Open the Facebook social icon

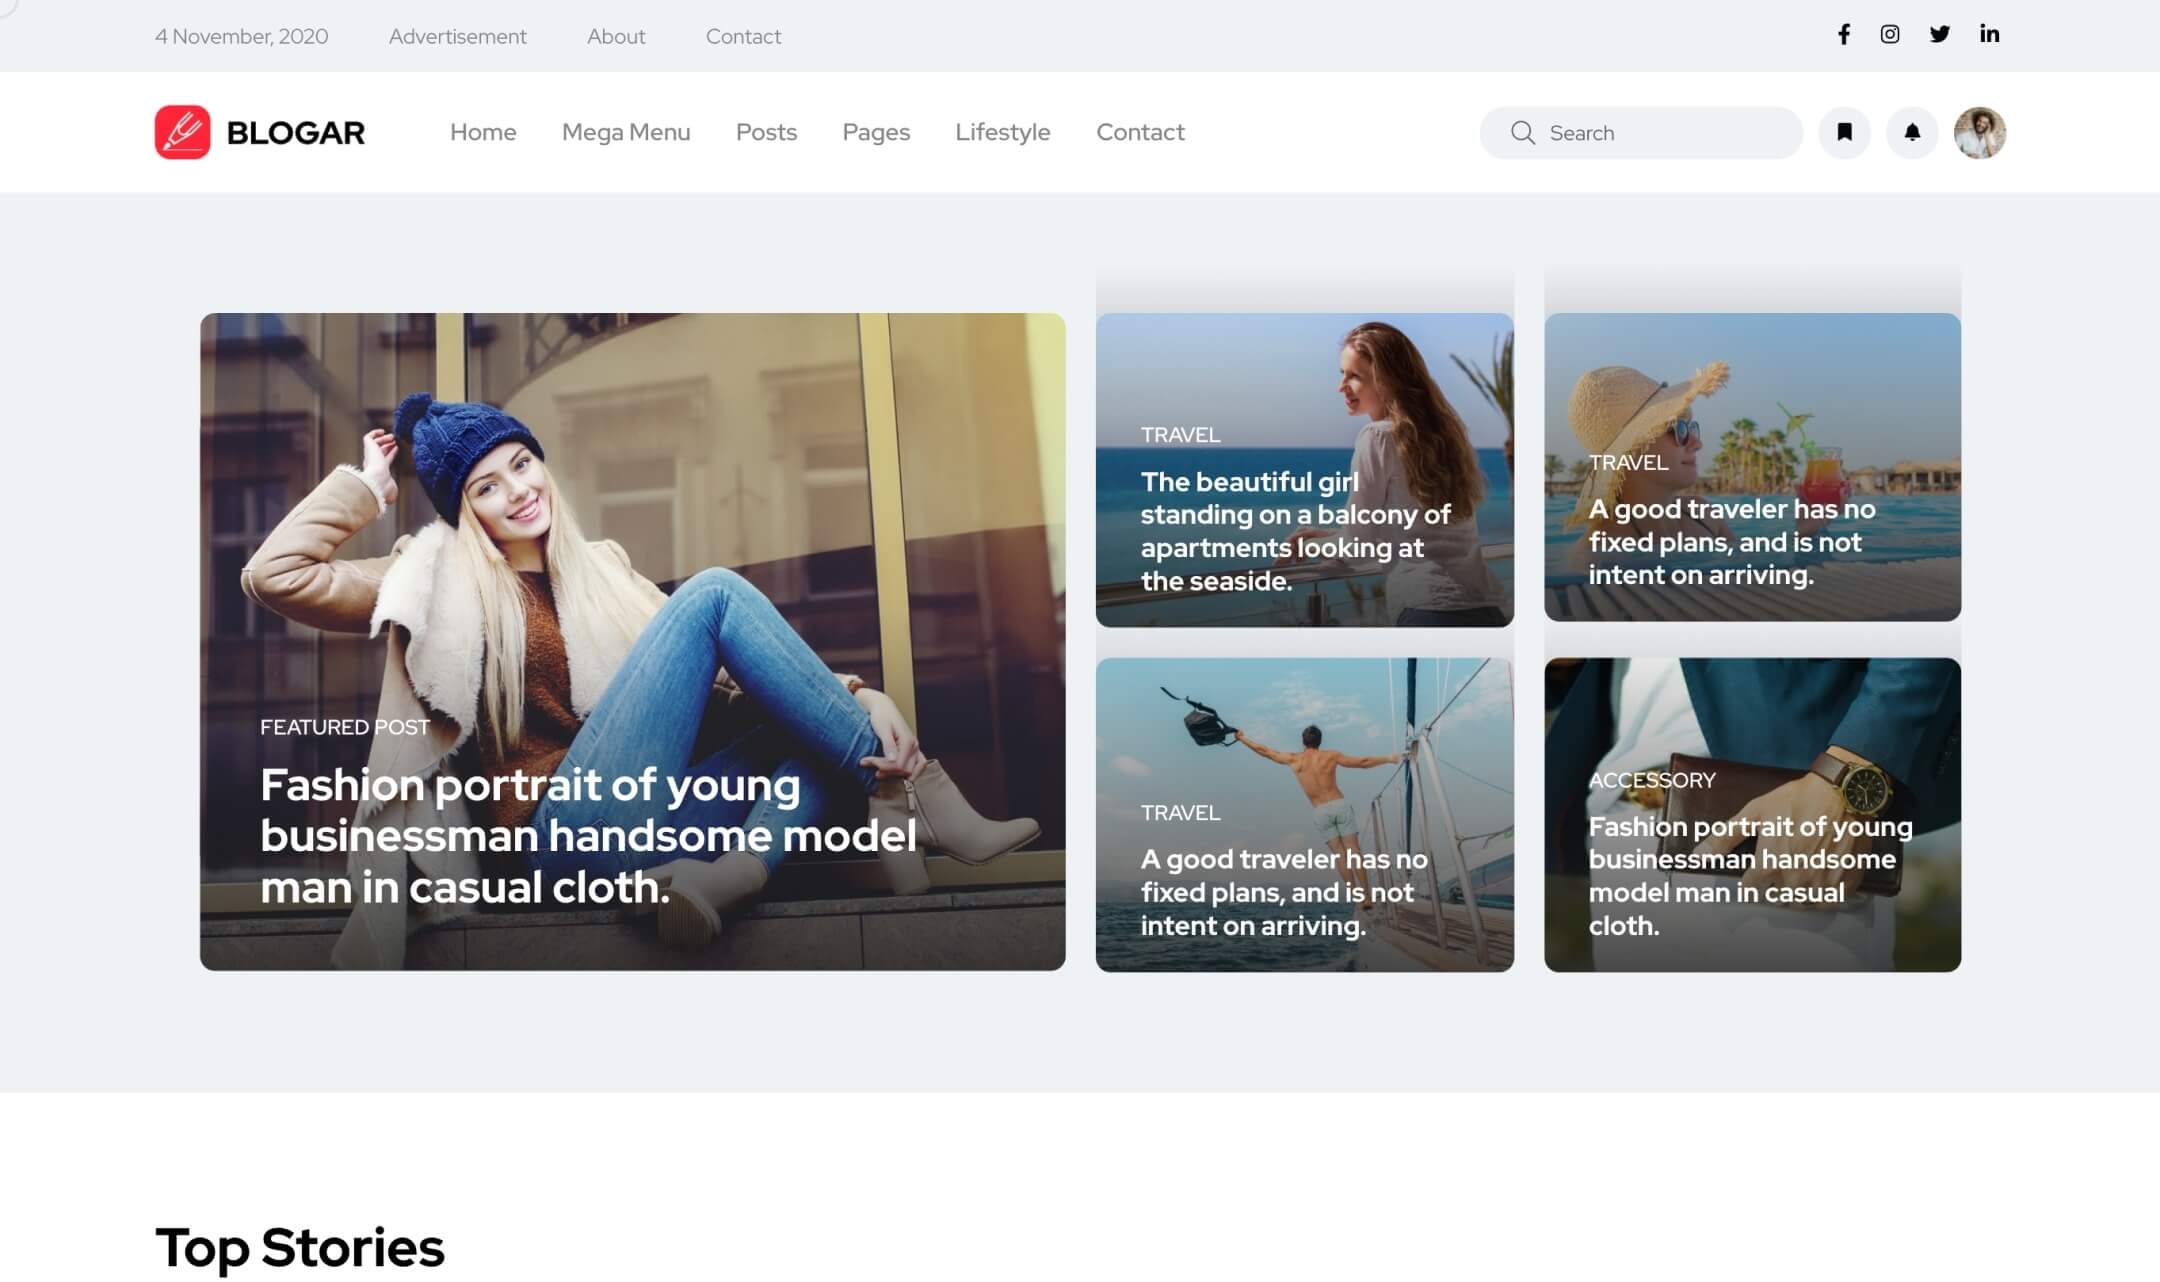pyautogui.click(x=1844, y=35)
